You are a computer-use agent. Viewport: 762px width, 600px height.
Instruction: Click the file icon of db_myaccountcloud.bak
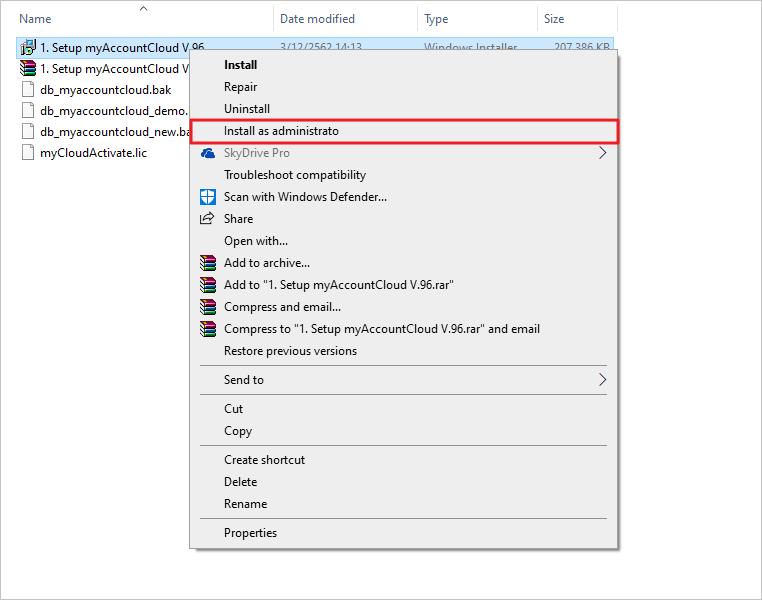click(x=28, y=90)
